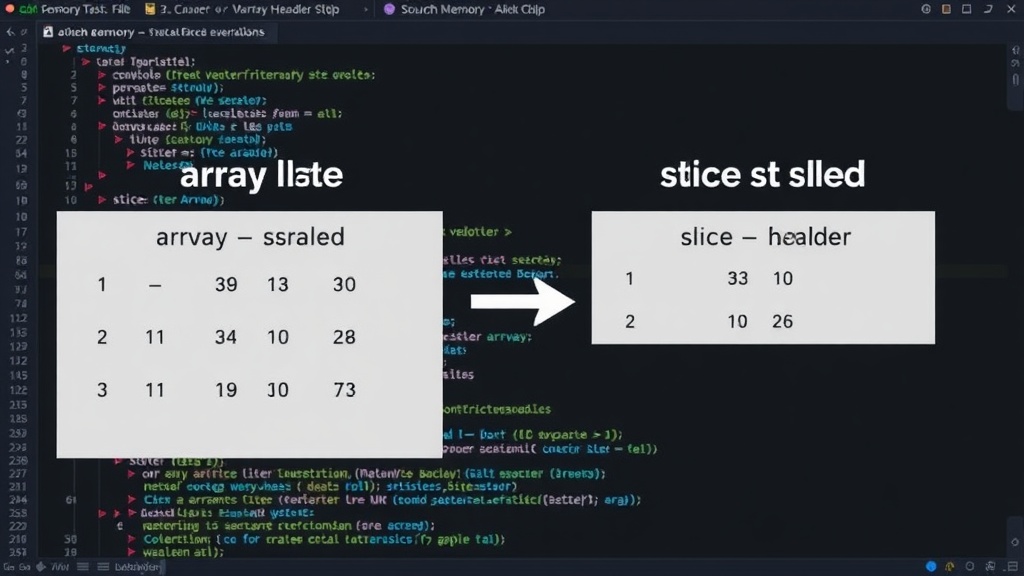Click the diamond icon in bottom status bar

(41, 566)
